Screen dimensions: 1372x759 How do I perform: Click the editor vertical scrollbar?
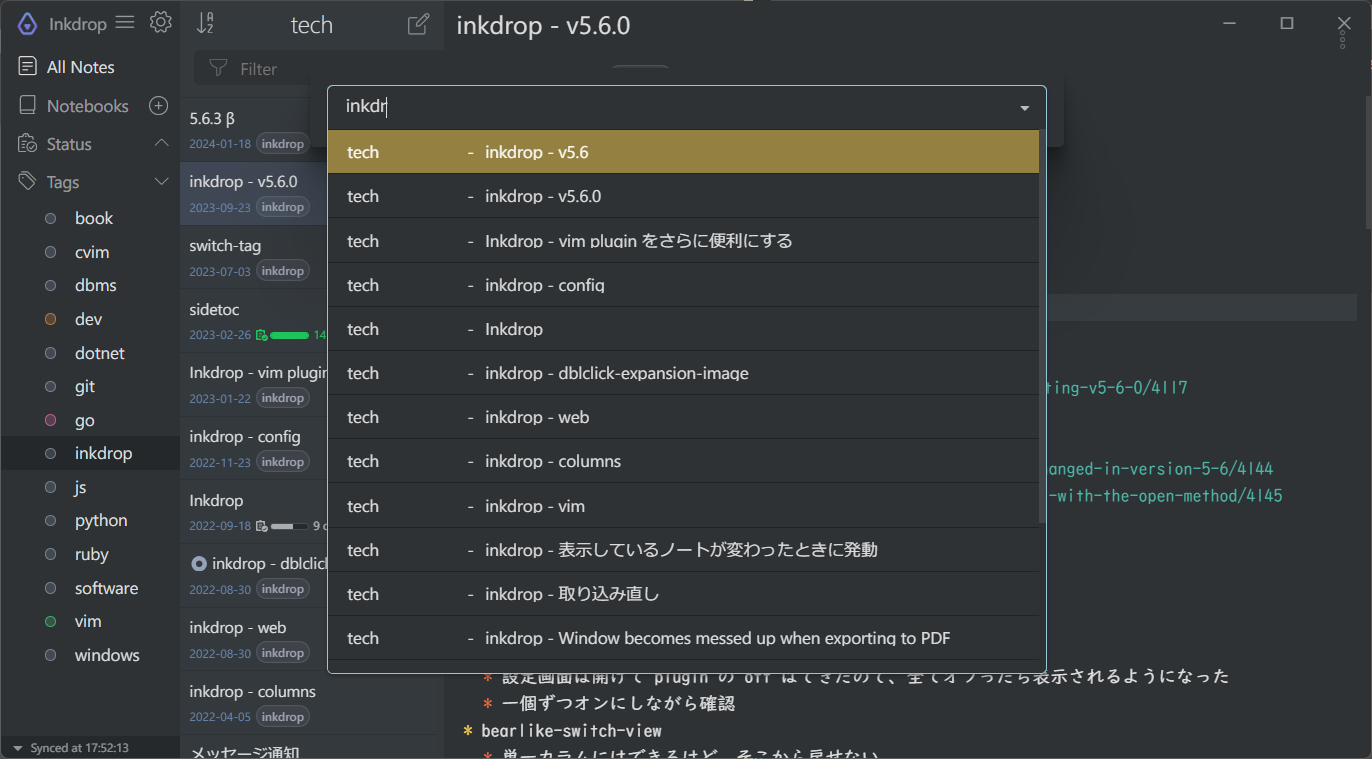coord(1367,163)
